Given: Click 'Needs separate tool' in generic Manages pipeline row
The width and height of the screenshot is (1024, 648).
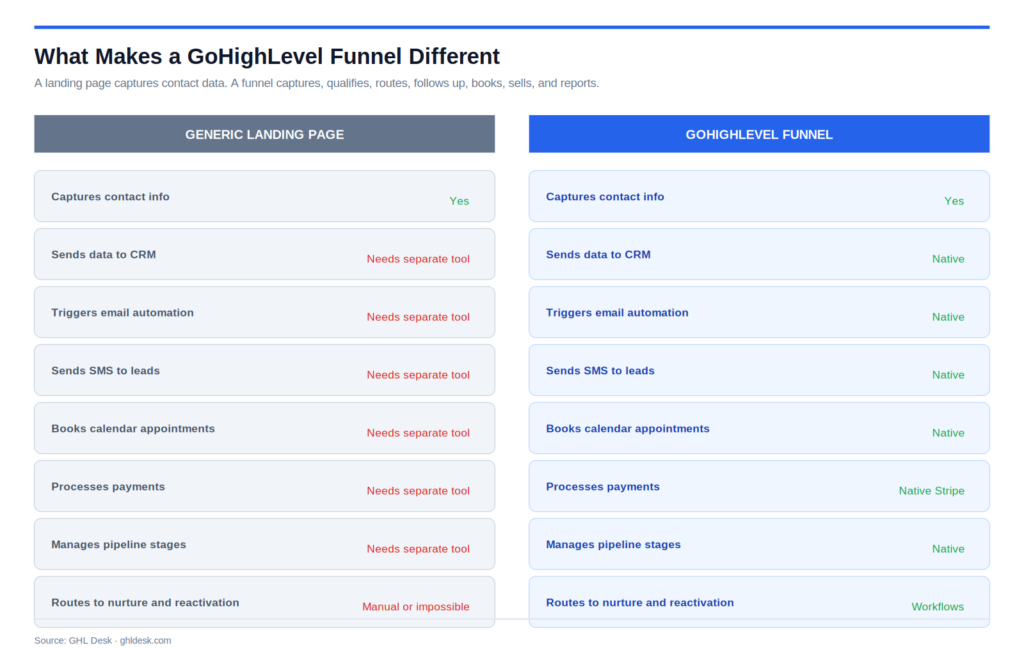Looking at the screenshot, I should (x=418, y=549).
